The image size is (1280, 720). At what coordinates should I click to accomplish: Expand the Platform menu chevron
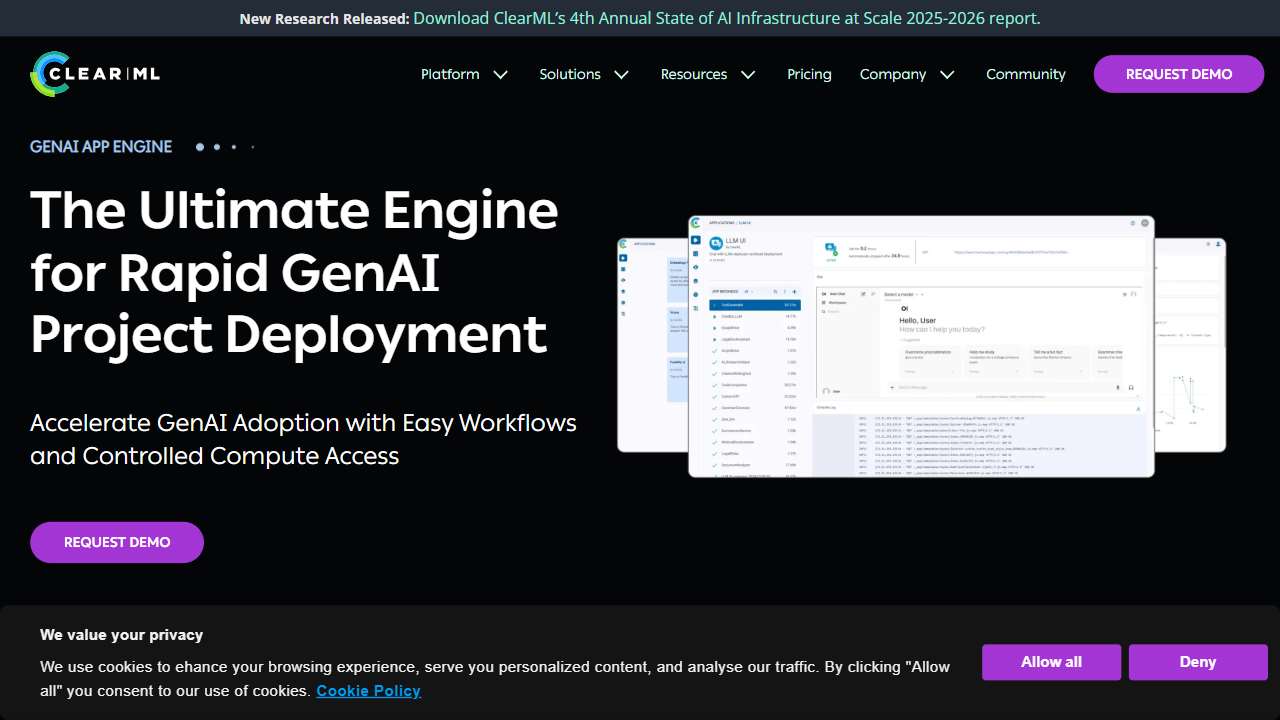point(501,75)
